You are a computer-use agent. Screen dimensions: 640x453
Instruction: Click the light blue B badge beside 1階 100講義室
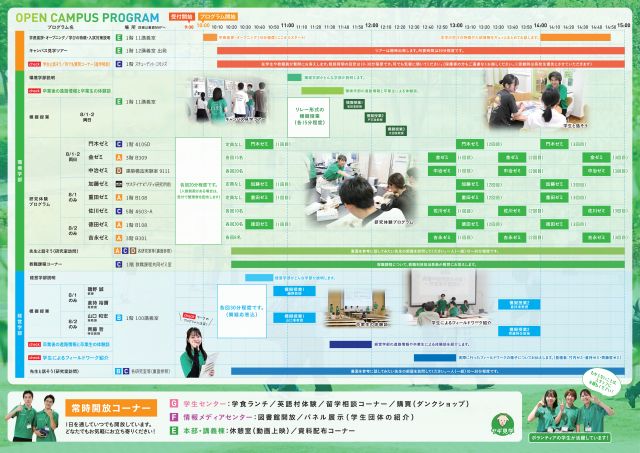click(x=119, y=318)
